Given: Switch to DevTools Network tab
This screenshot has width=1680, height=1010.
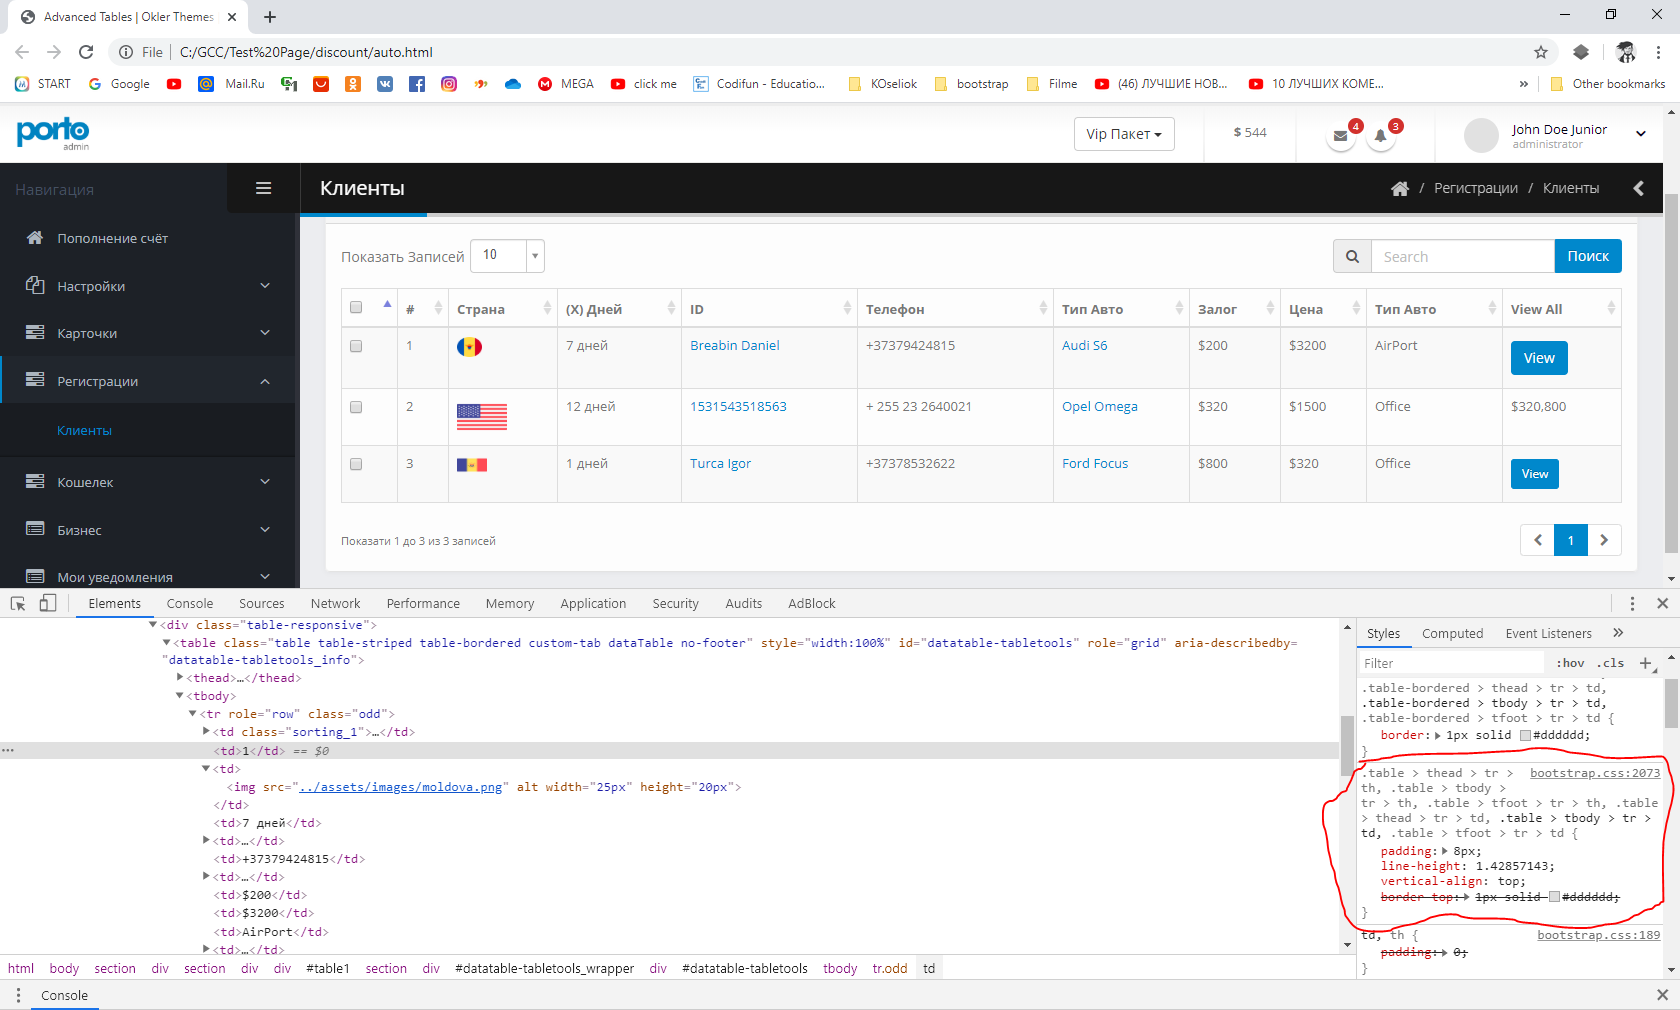Looking at the screenshot, I should [x=335, y=603].
